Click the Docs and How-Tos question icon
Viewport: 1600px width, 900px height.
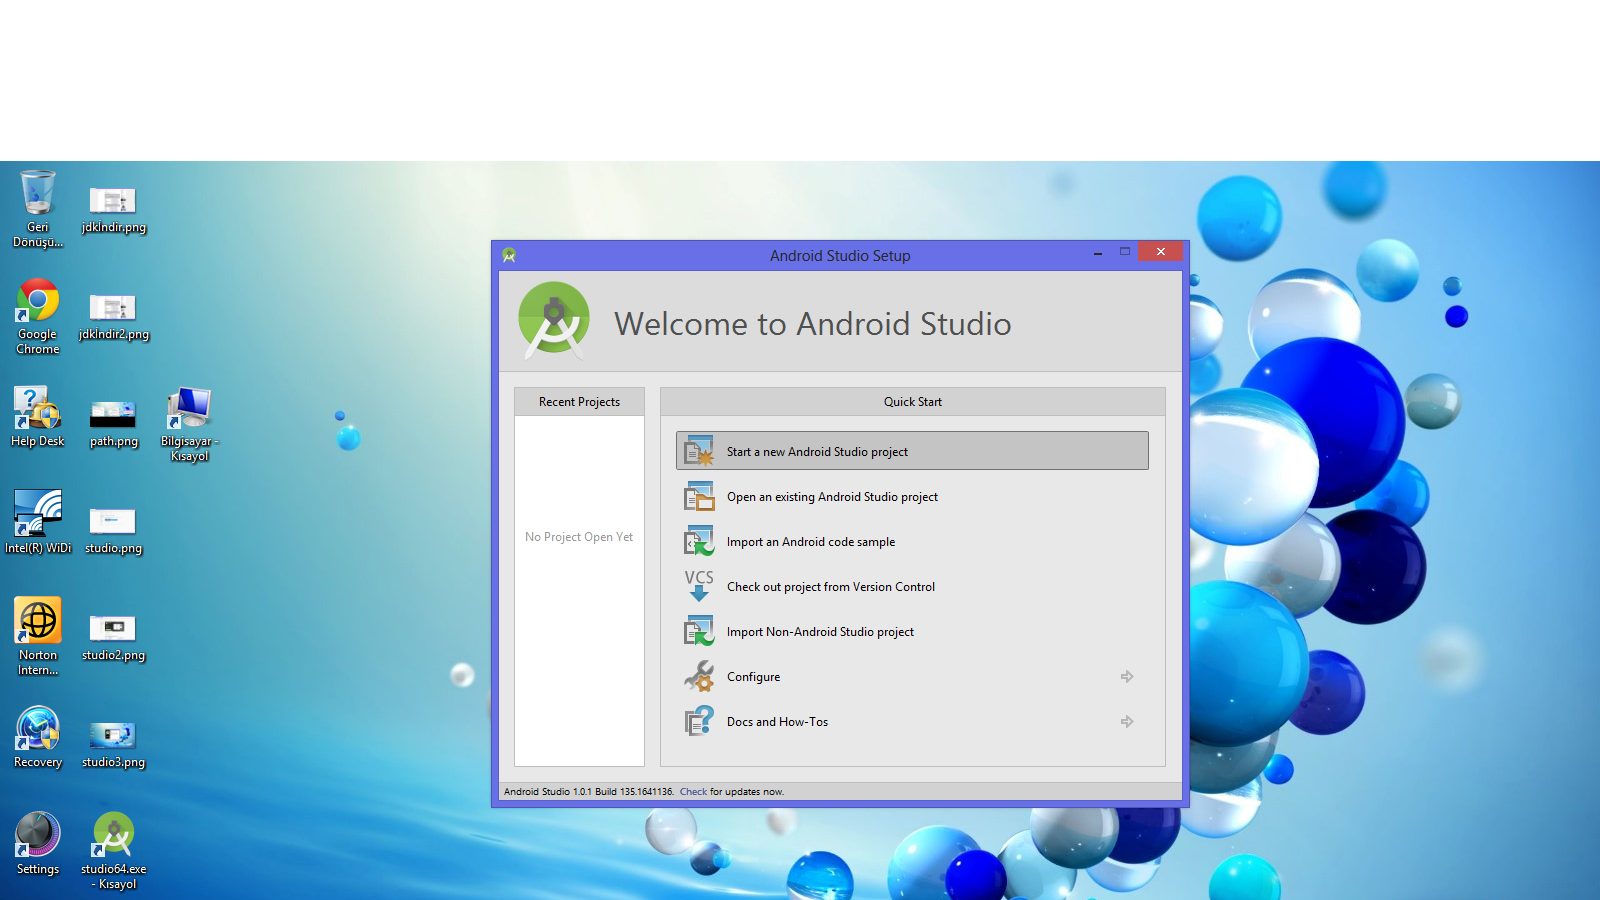pyautogui.click(x=699, y=721)
